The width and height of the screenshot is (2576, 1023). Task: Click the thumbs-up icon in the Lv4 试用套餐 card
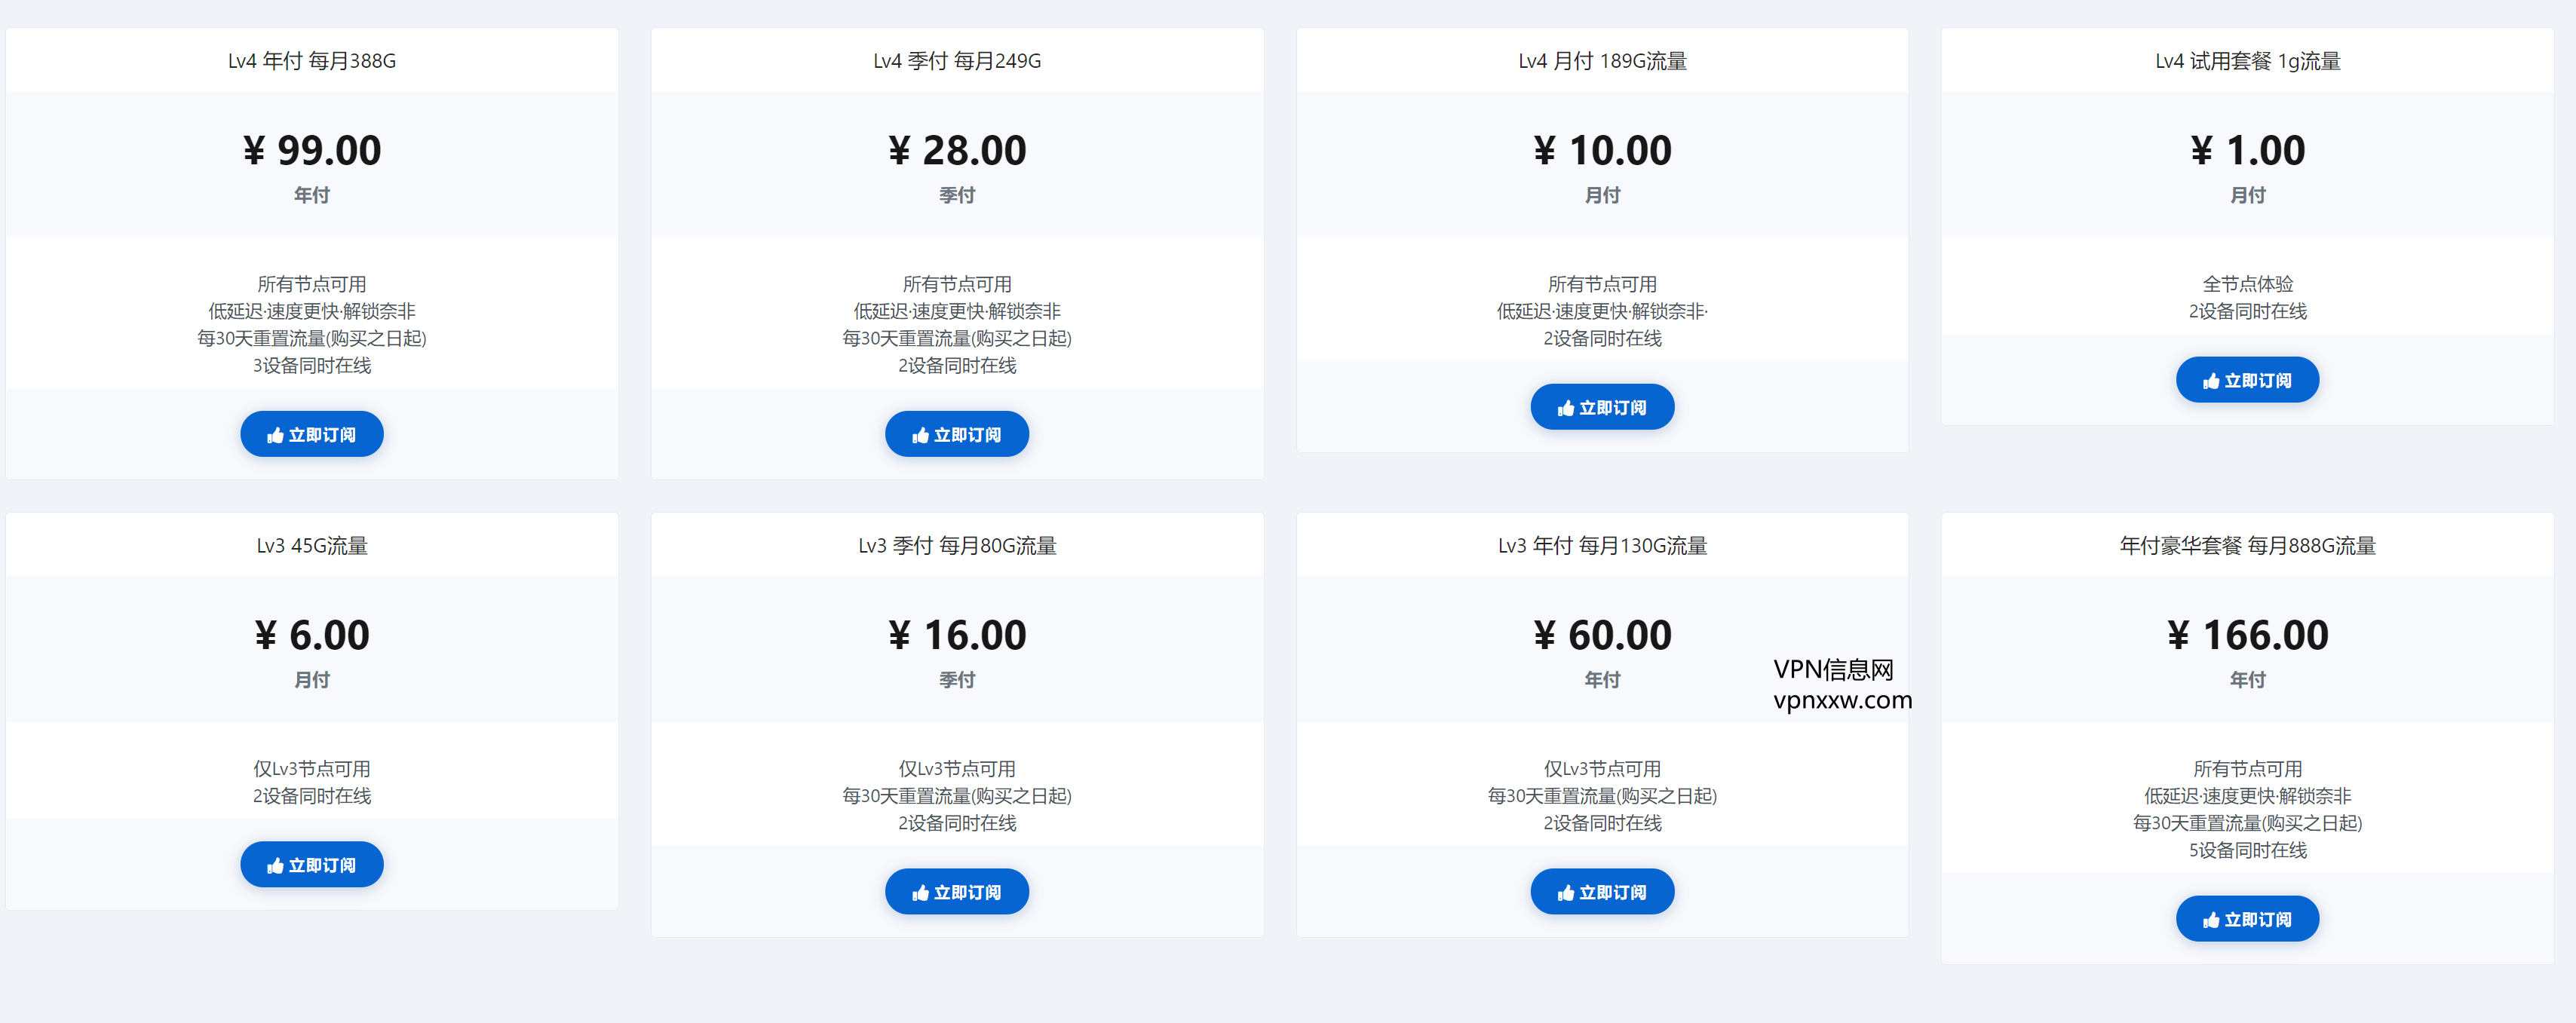(2210, 381)
